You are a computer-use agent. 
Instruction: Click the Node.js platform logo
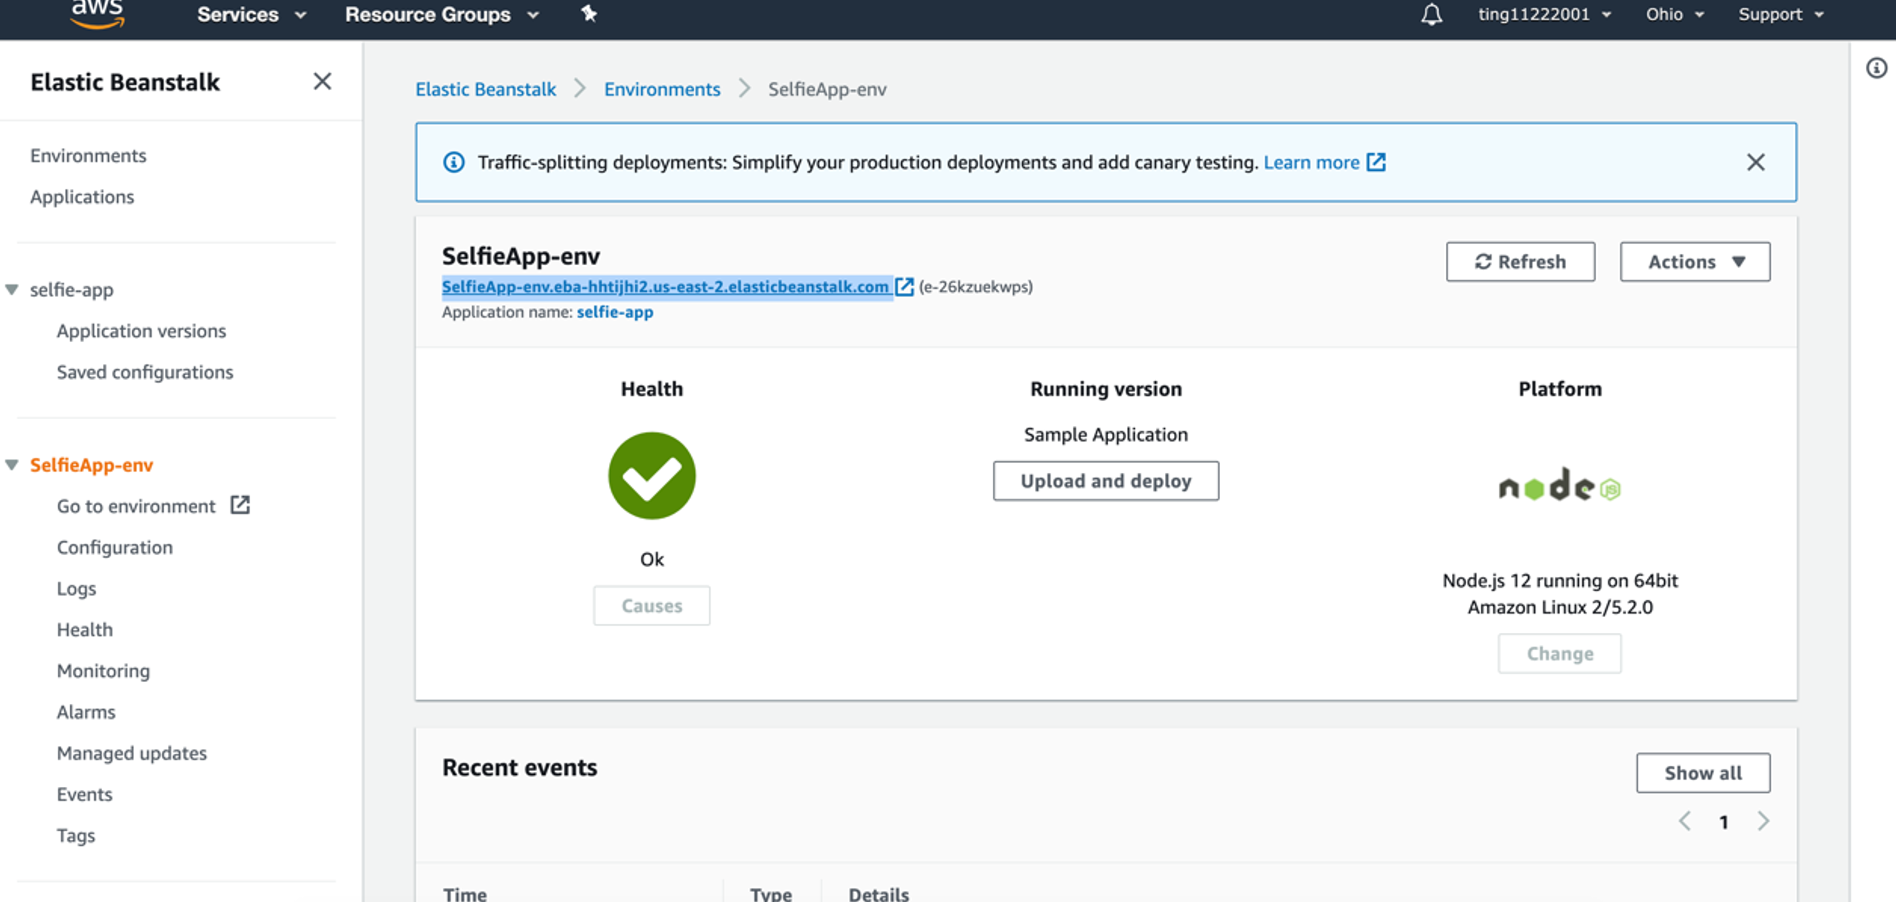(x=1558, y=487)
